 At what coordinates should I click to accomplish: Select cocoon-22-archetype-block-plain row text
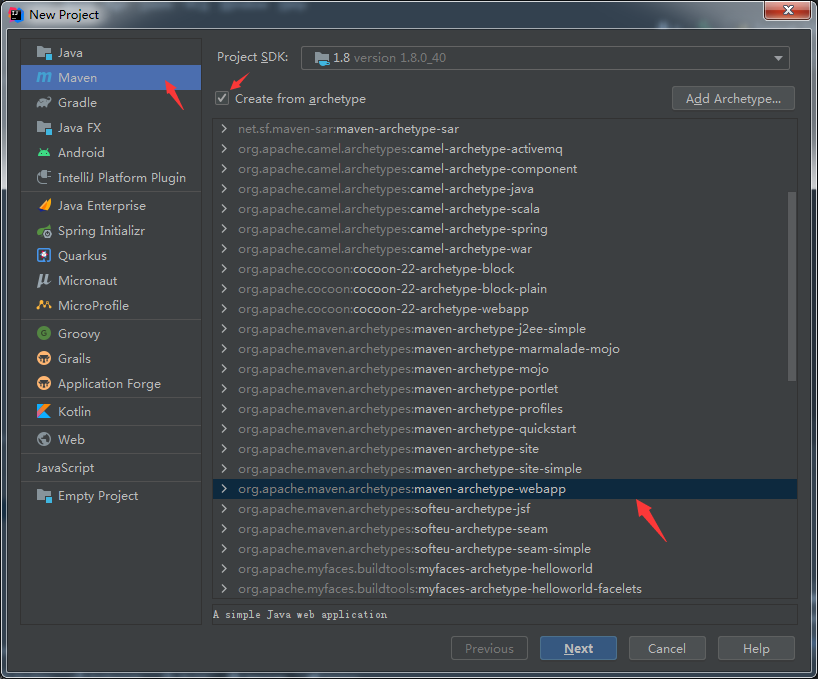click(392, 289)
